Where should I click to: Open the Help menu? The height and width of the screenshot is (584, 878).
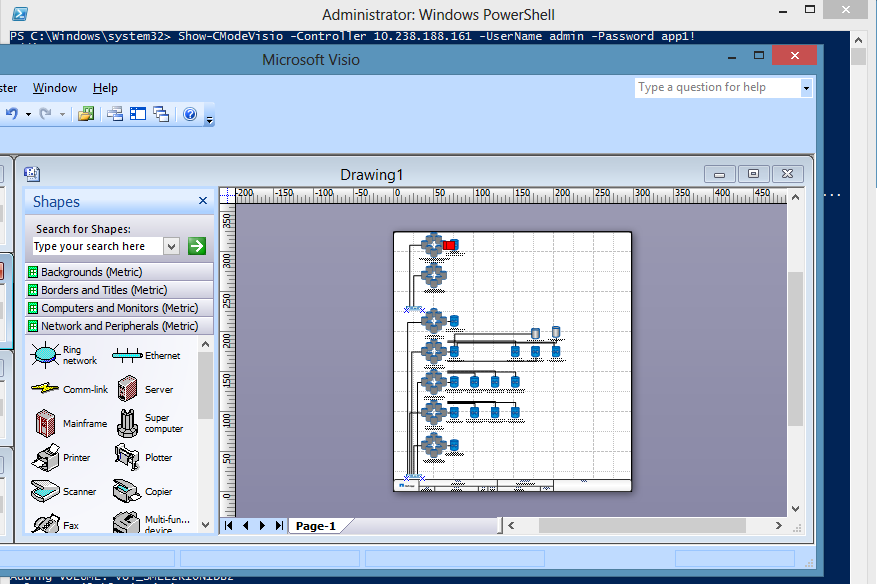pos(105,88)
